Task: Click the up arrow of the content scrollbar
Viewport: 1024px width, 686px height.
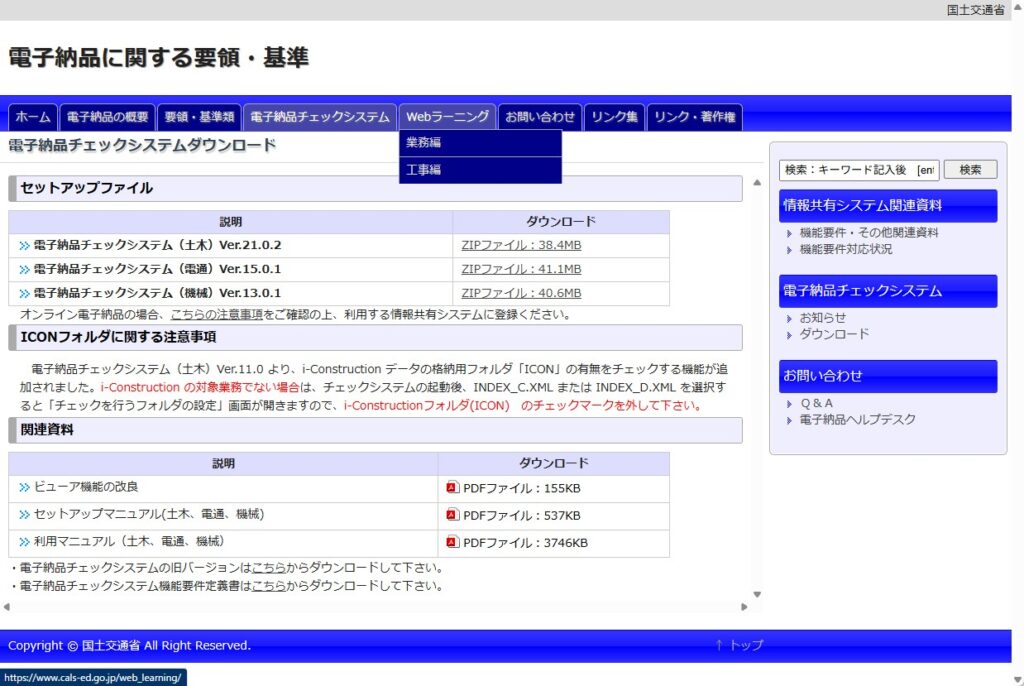Action: point(757,183)
